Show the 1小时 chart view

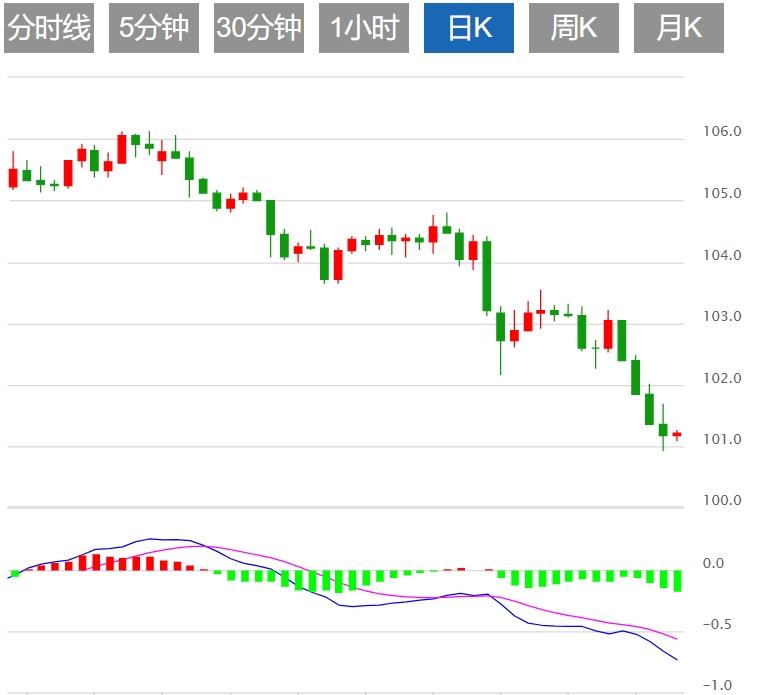[x=364, y=28]
